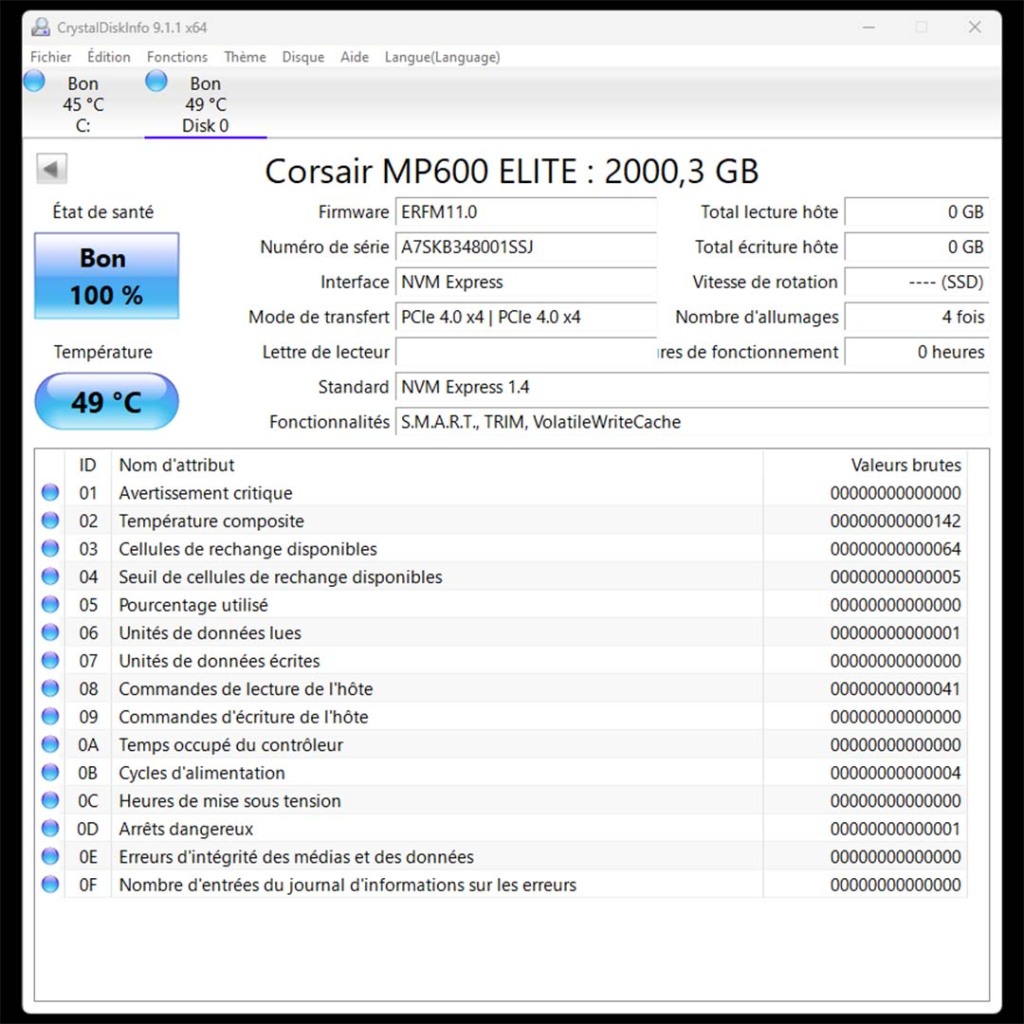1024x1024 pixels.
Task: Select raw value 0000000000142
Action: click(895, 521)
